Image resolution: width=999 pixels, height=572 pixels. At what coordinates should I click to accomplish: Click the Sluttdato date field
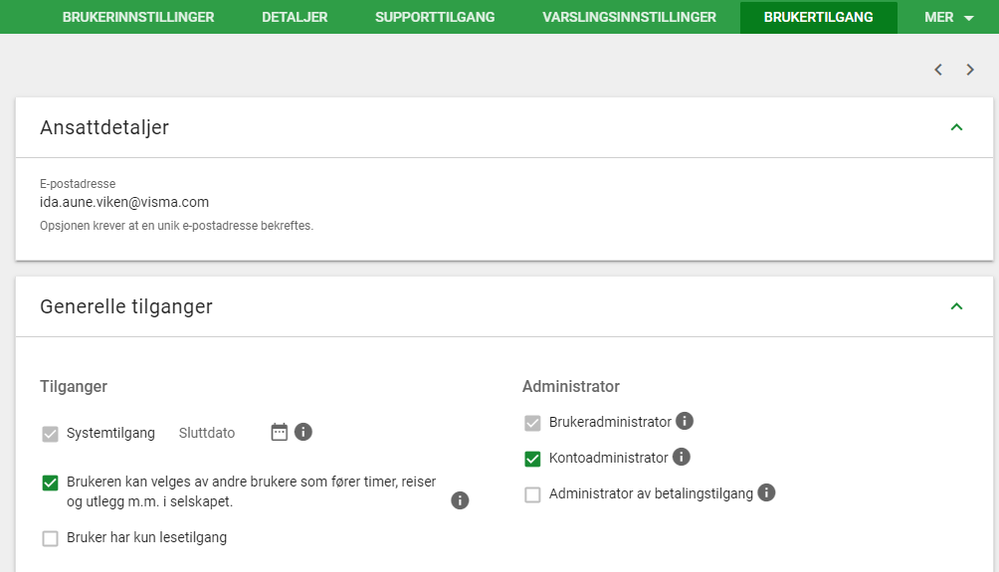pyautogui.click(x=208, y=433)
